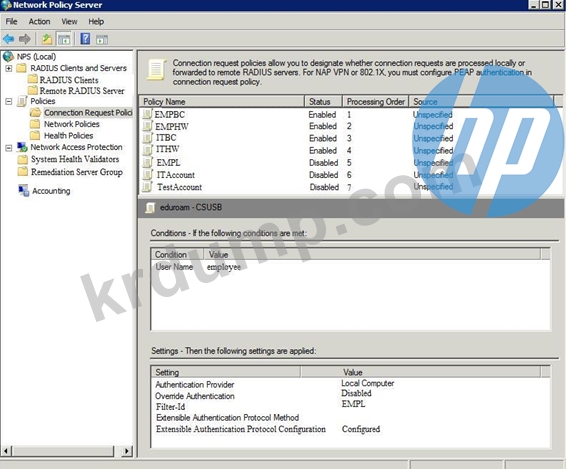The width and height of the screenshot is (566, 469).
Task: Click the 'Local Computer' setting value
Action: [x=368, y=383]
